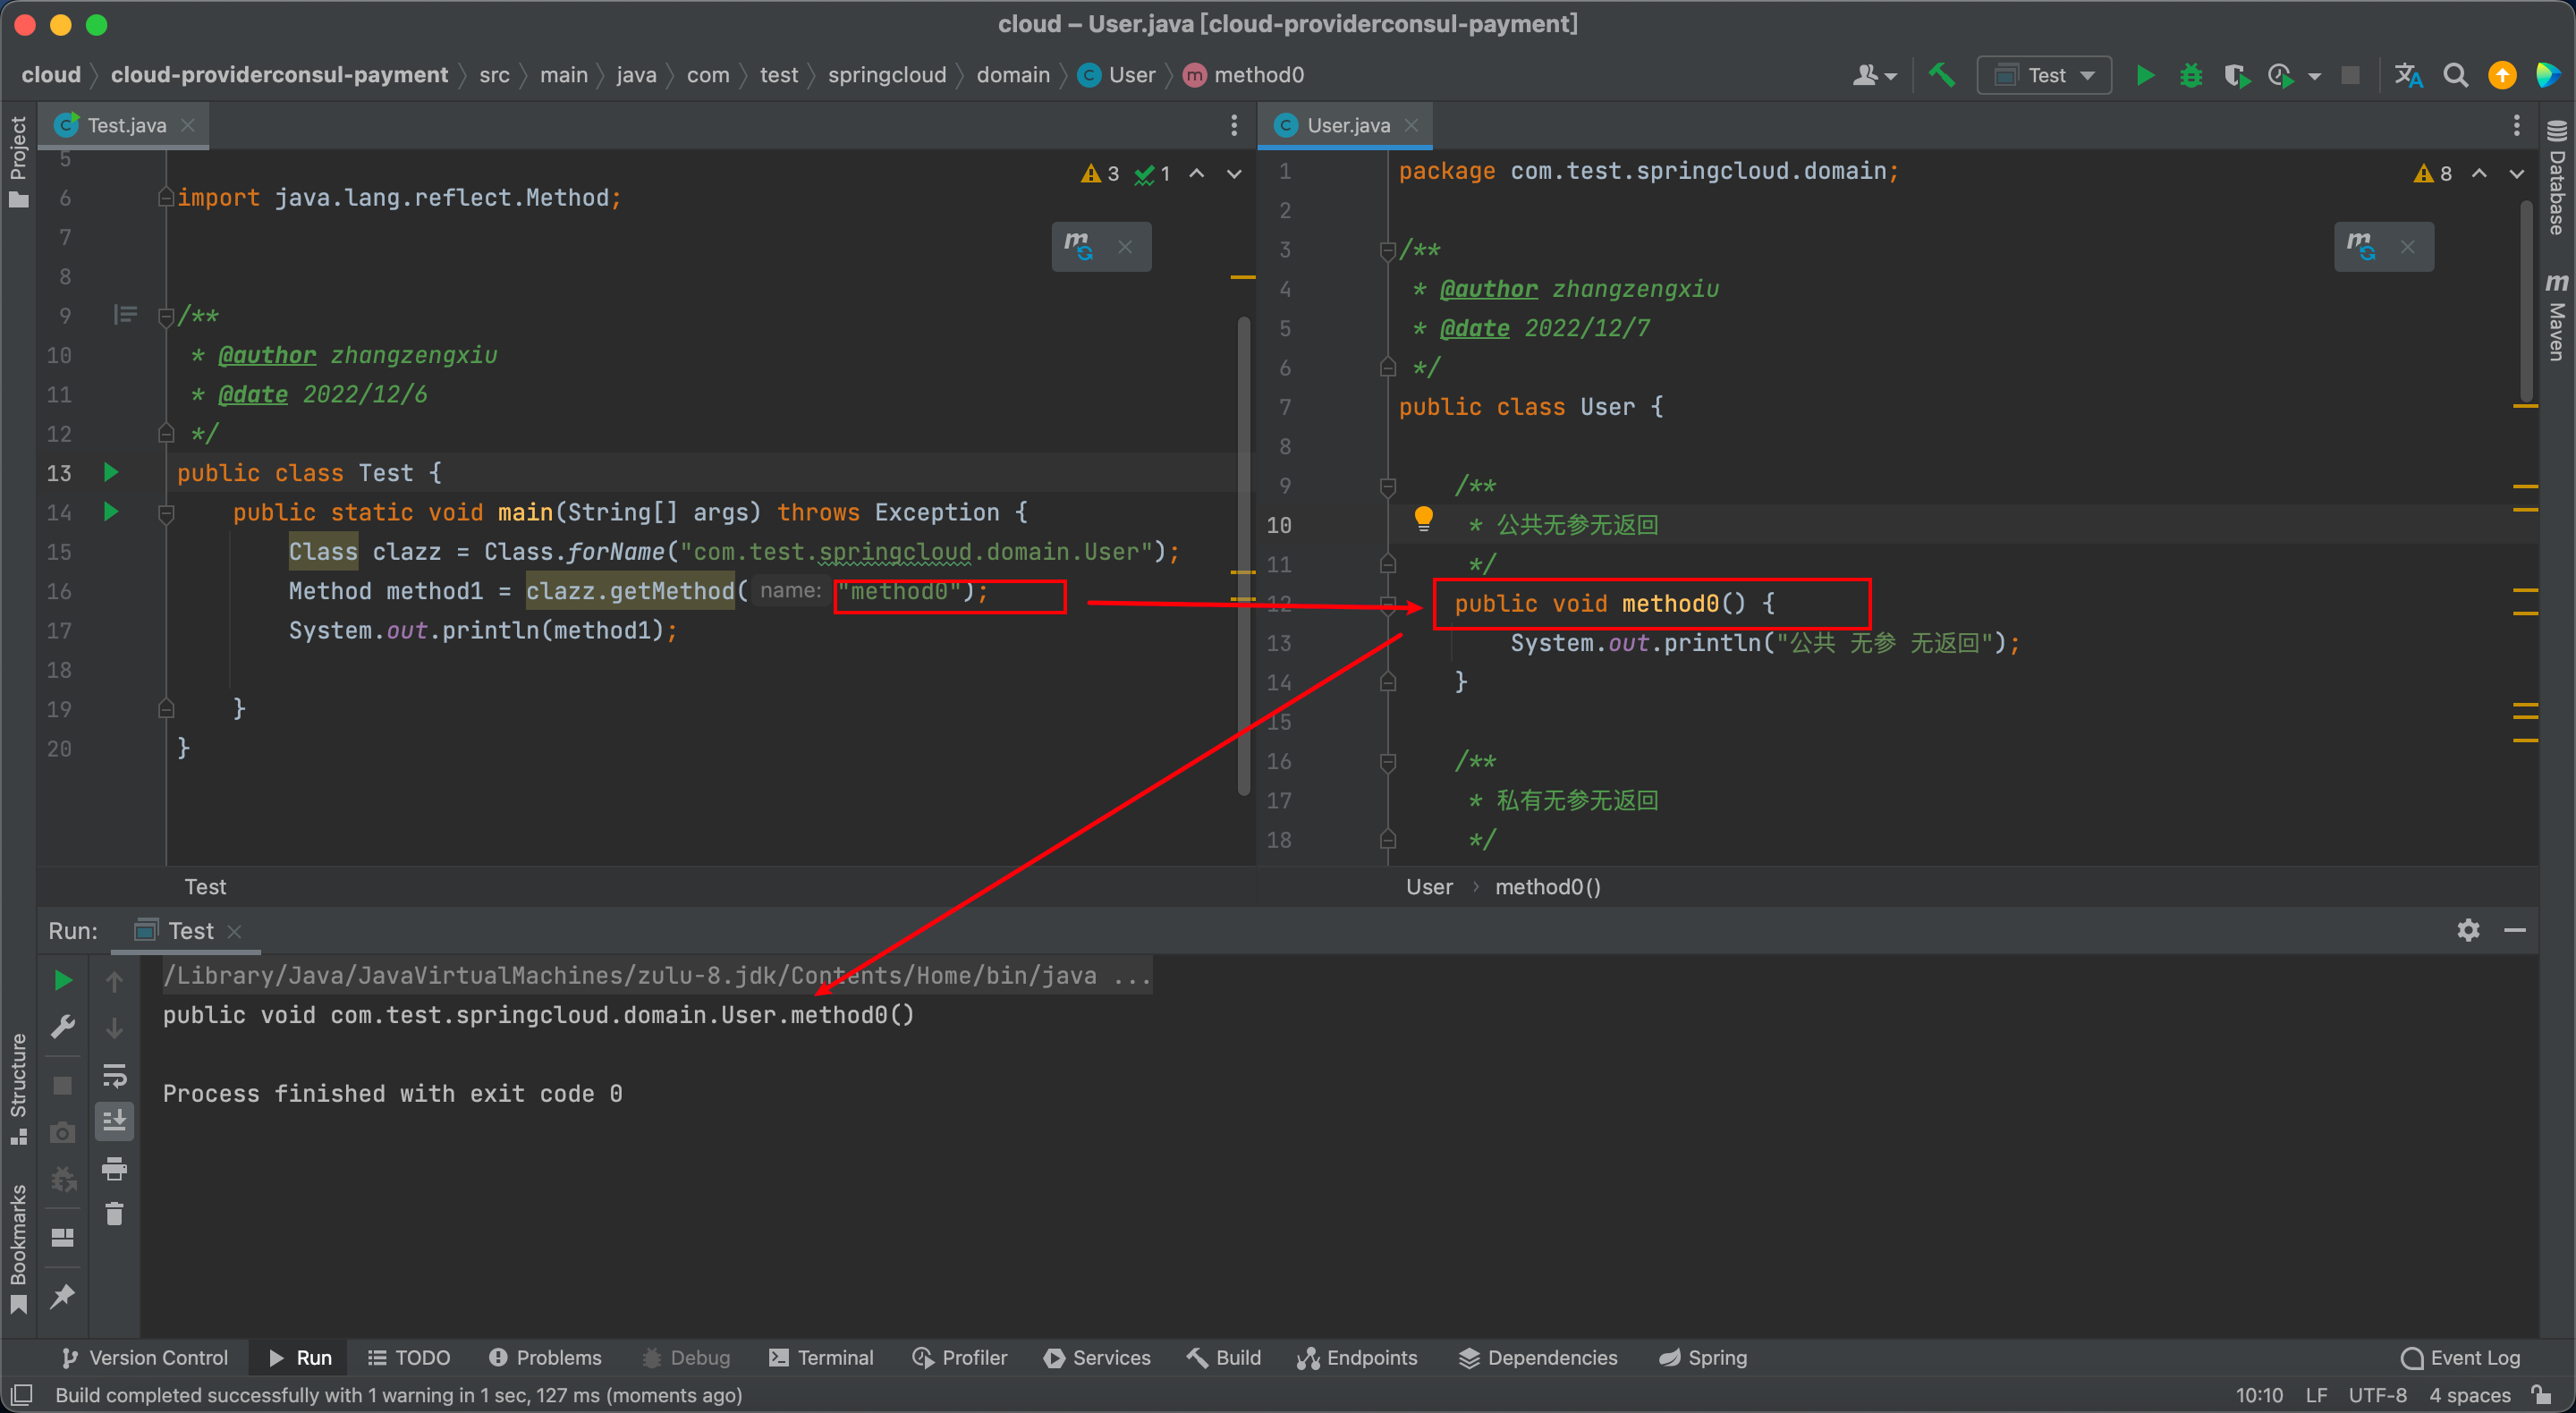Click the wrench icon in Run panel
The image size is (2576, 1413).
(x=62, y=1027)
